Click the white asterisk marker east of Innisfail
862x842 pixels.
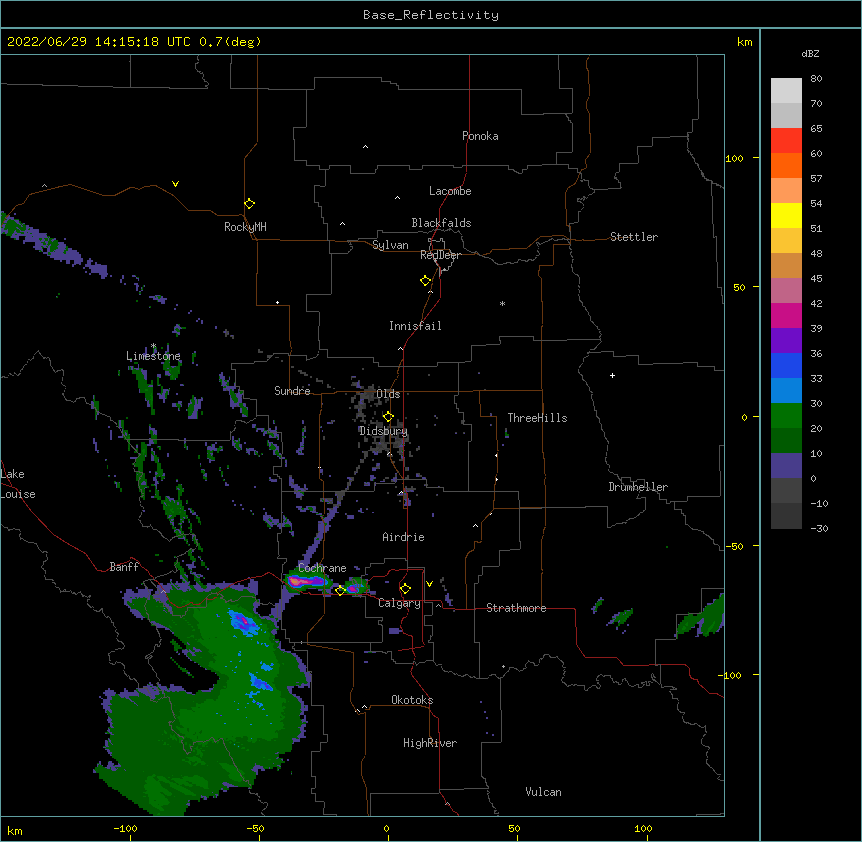[502, 304]
